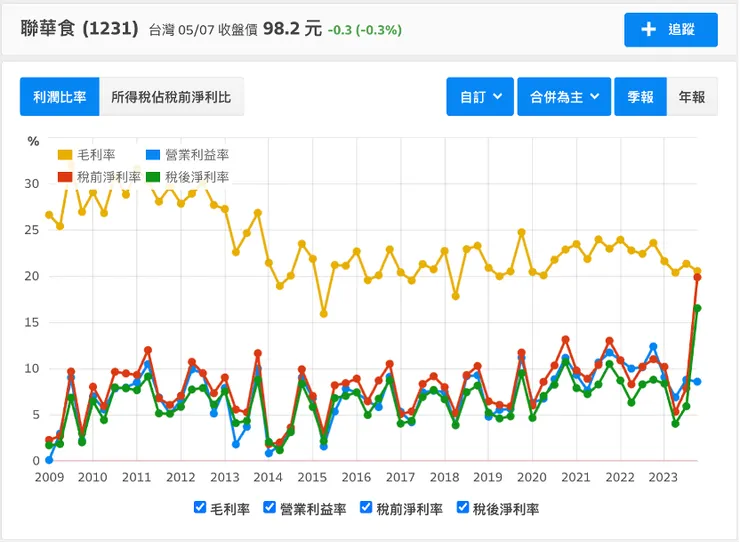This screenshot has height=543, width=740.
Task: Uncheck the 毛利率 checkbox below chart
Action: pos(200,507)
